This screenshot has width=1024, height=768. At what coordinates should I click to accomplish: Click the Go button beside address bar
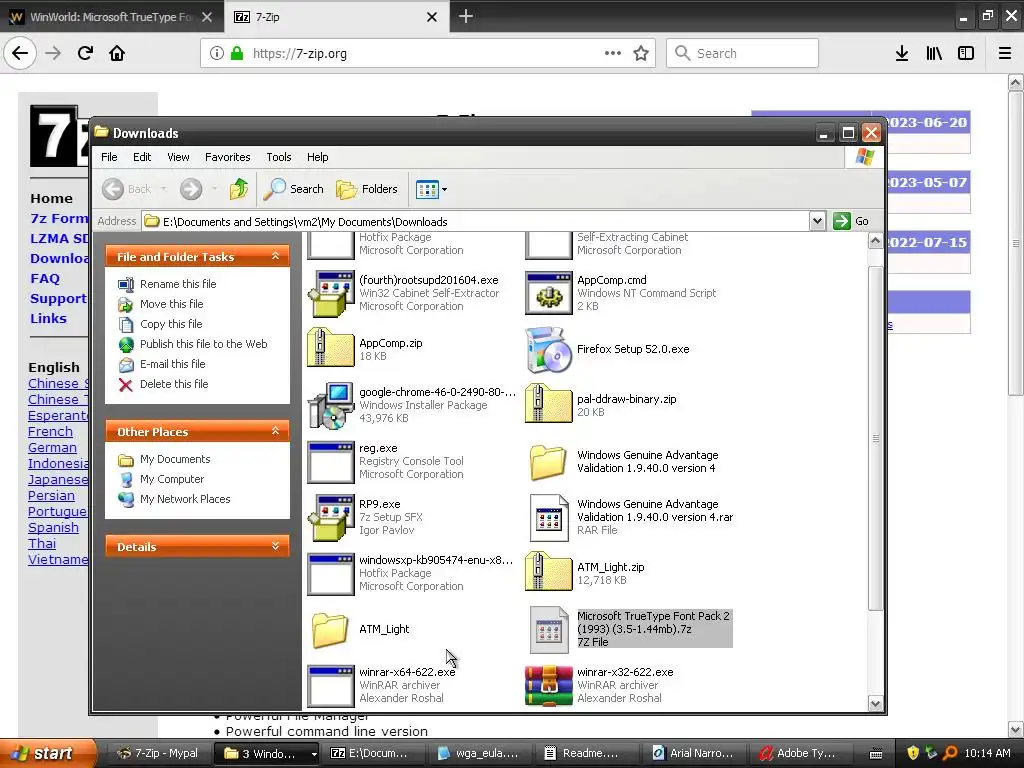click(852, 221)
